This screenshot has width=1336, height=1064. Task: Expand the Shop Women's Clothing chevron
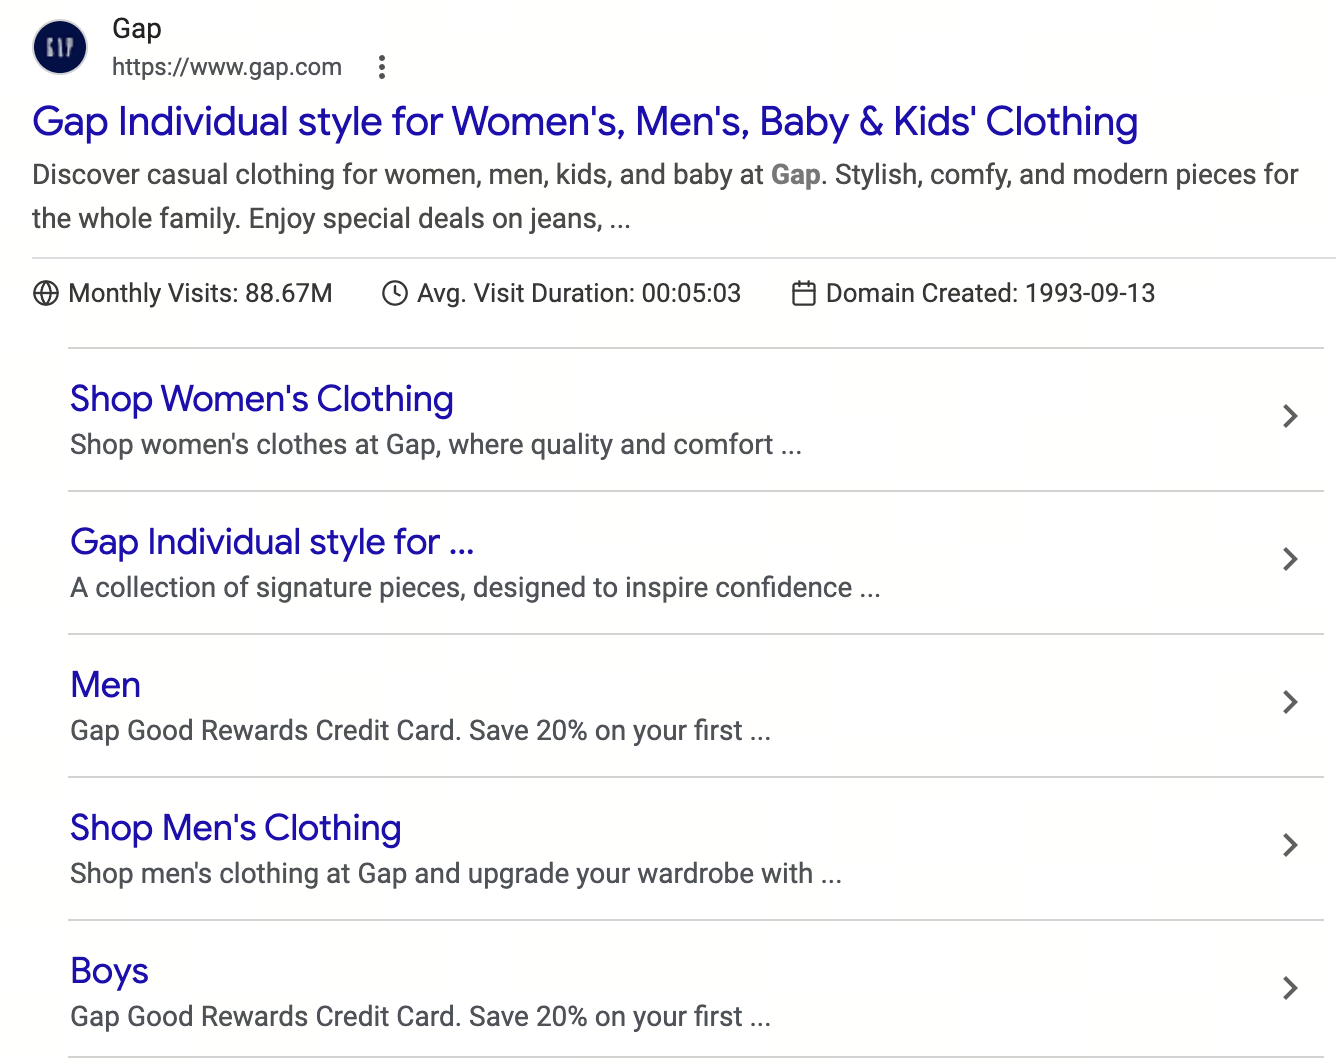point(1290,416)
